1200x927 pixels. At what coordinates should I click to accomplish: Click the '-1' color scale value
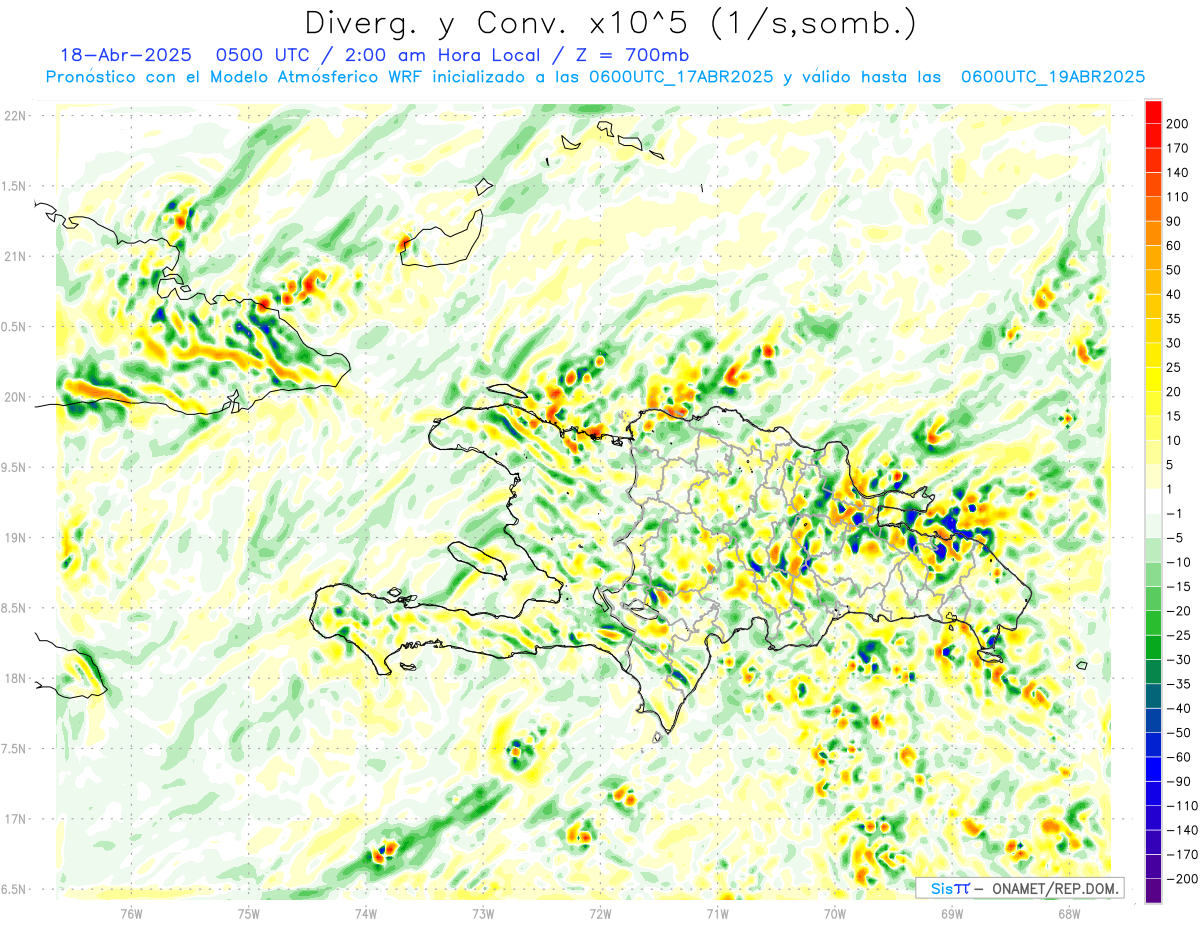pyautogui.click(x=1175, y=514)
